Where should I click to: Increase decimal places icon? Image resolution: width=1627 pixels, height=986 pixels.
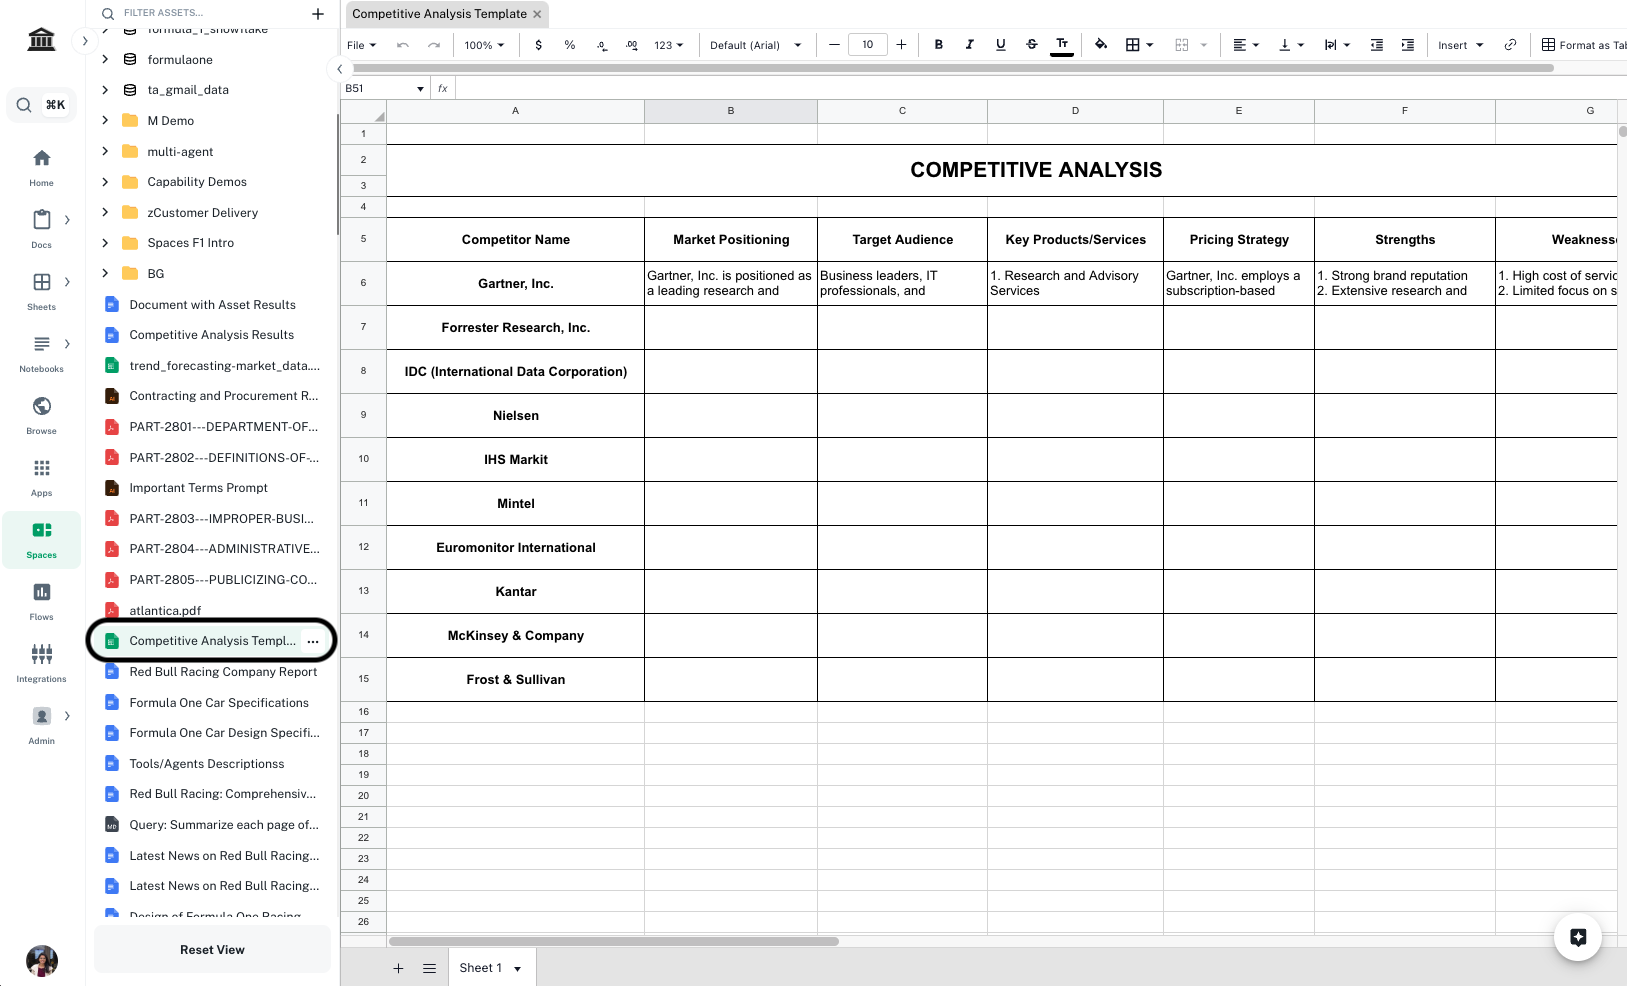632,45
